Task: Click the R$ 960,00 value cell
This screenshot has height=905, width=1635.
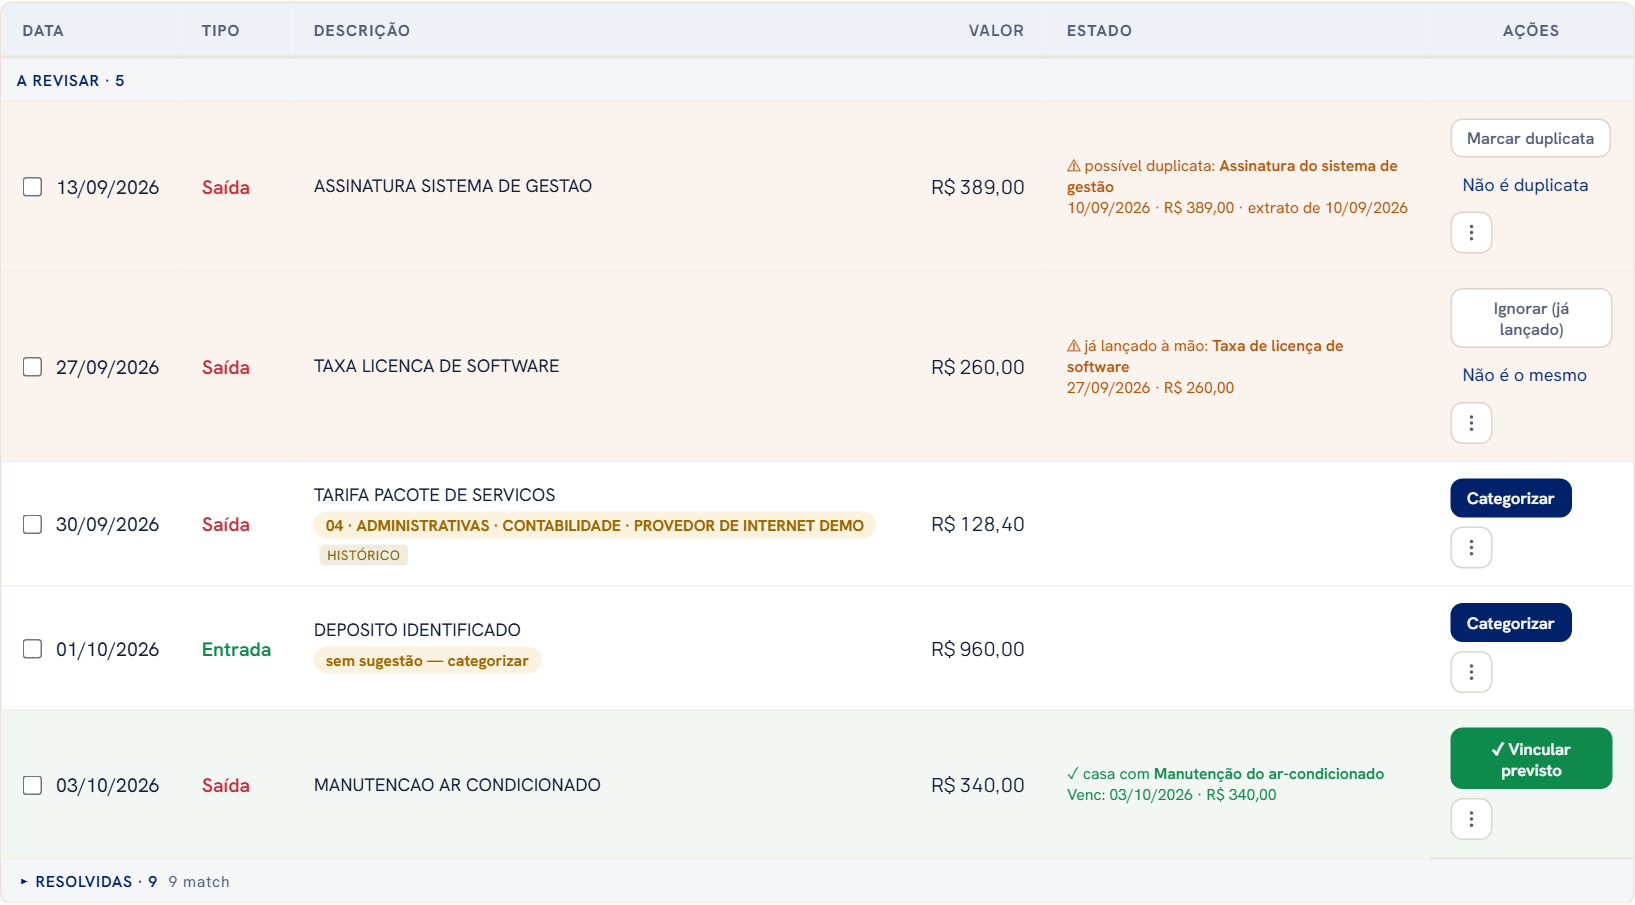Action: click(978, 649)
